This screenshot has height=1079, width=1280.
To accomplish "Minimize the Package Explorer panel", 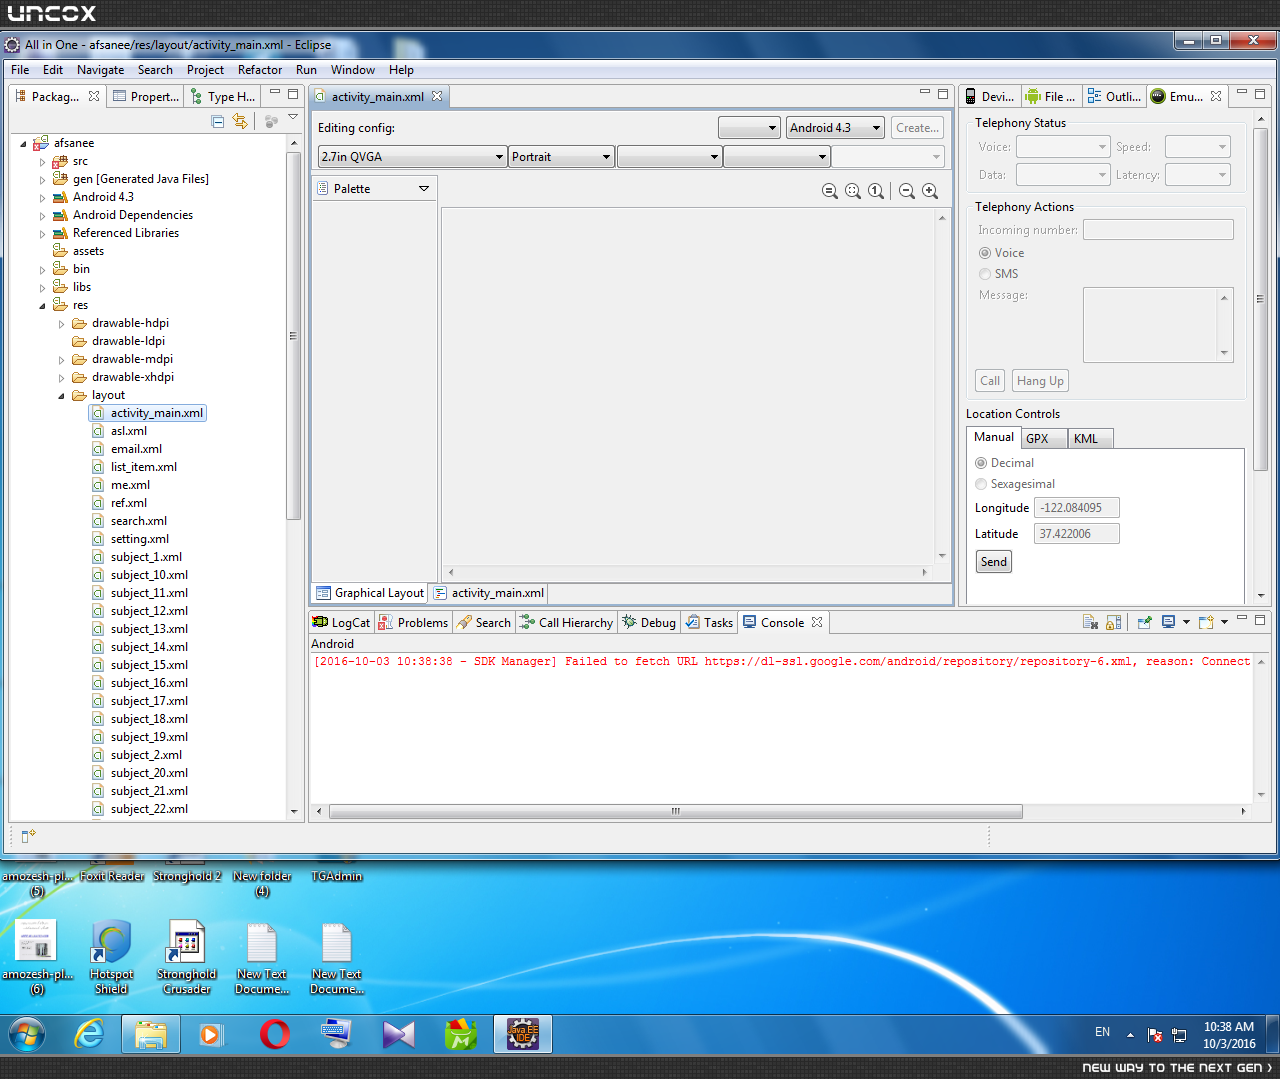I will [x=275, y=93].
